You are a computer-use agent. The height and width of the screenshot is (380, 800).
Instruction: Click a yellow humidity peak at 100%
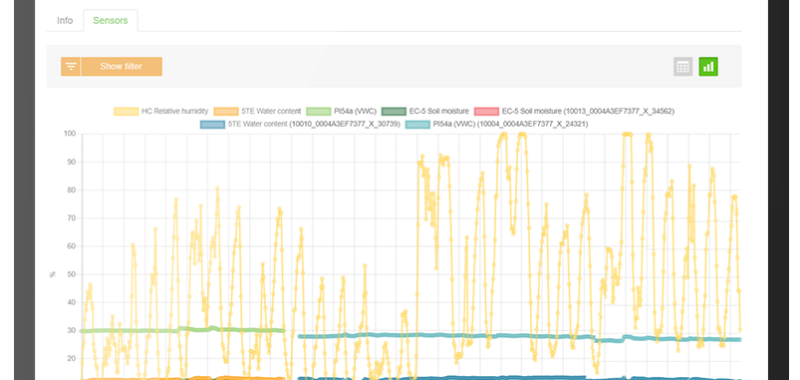[x=521, y=135]
